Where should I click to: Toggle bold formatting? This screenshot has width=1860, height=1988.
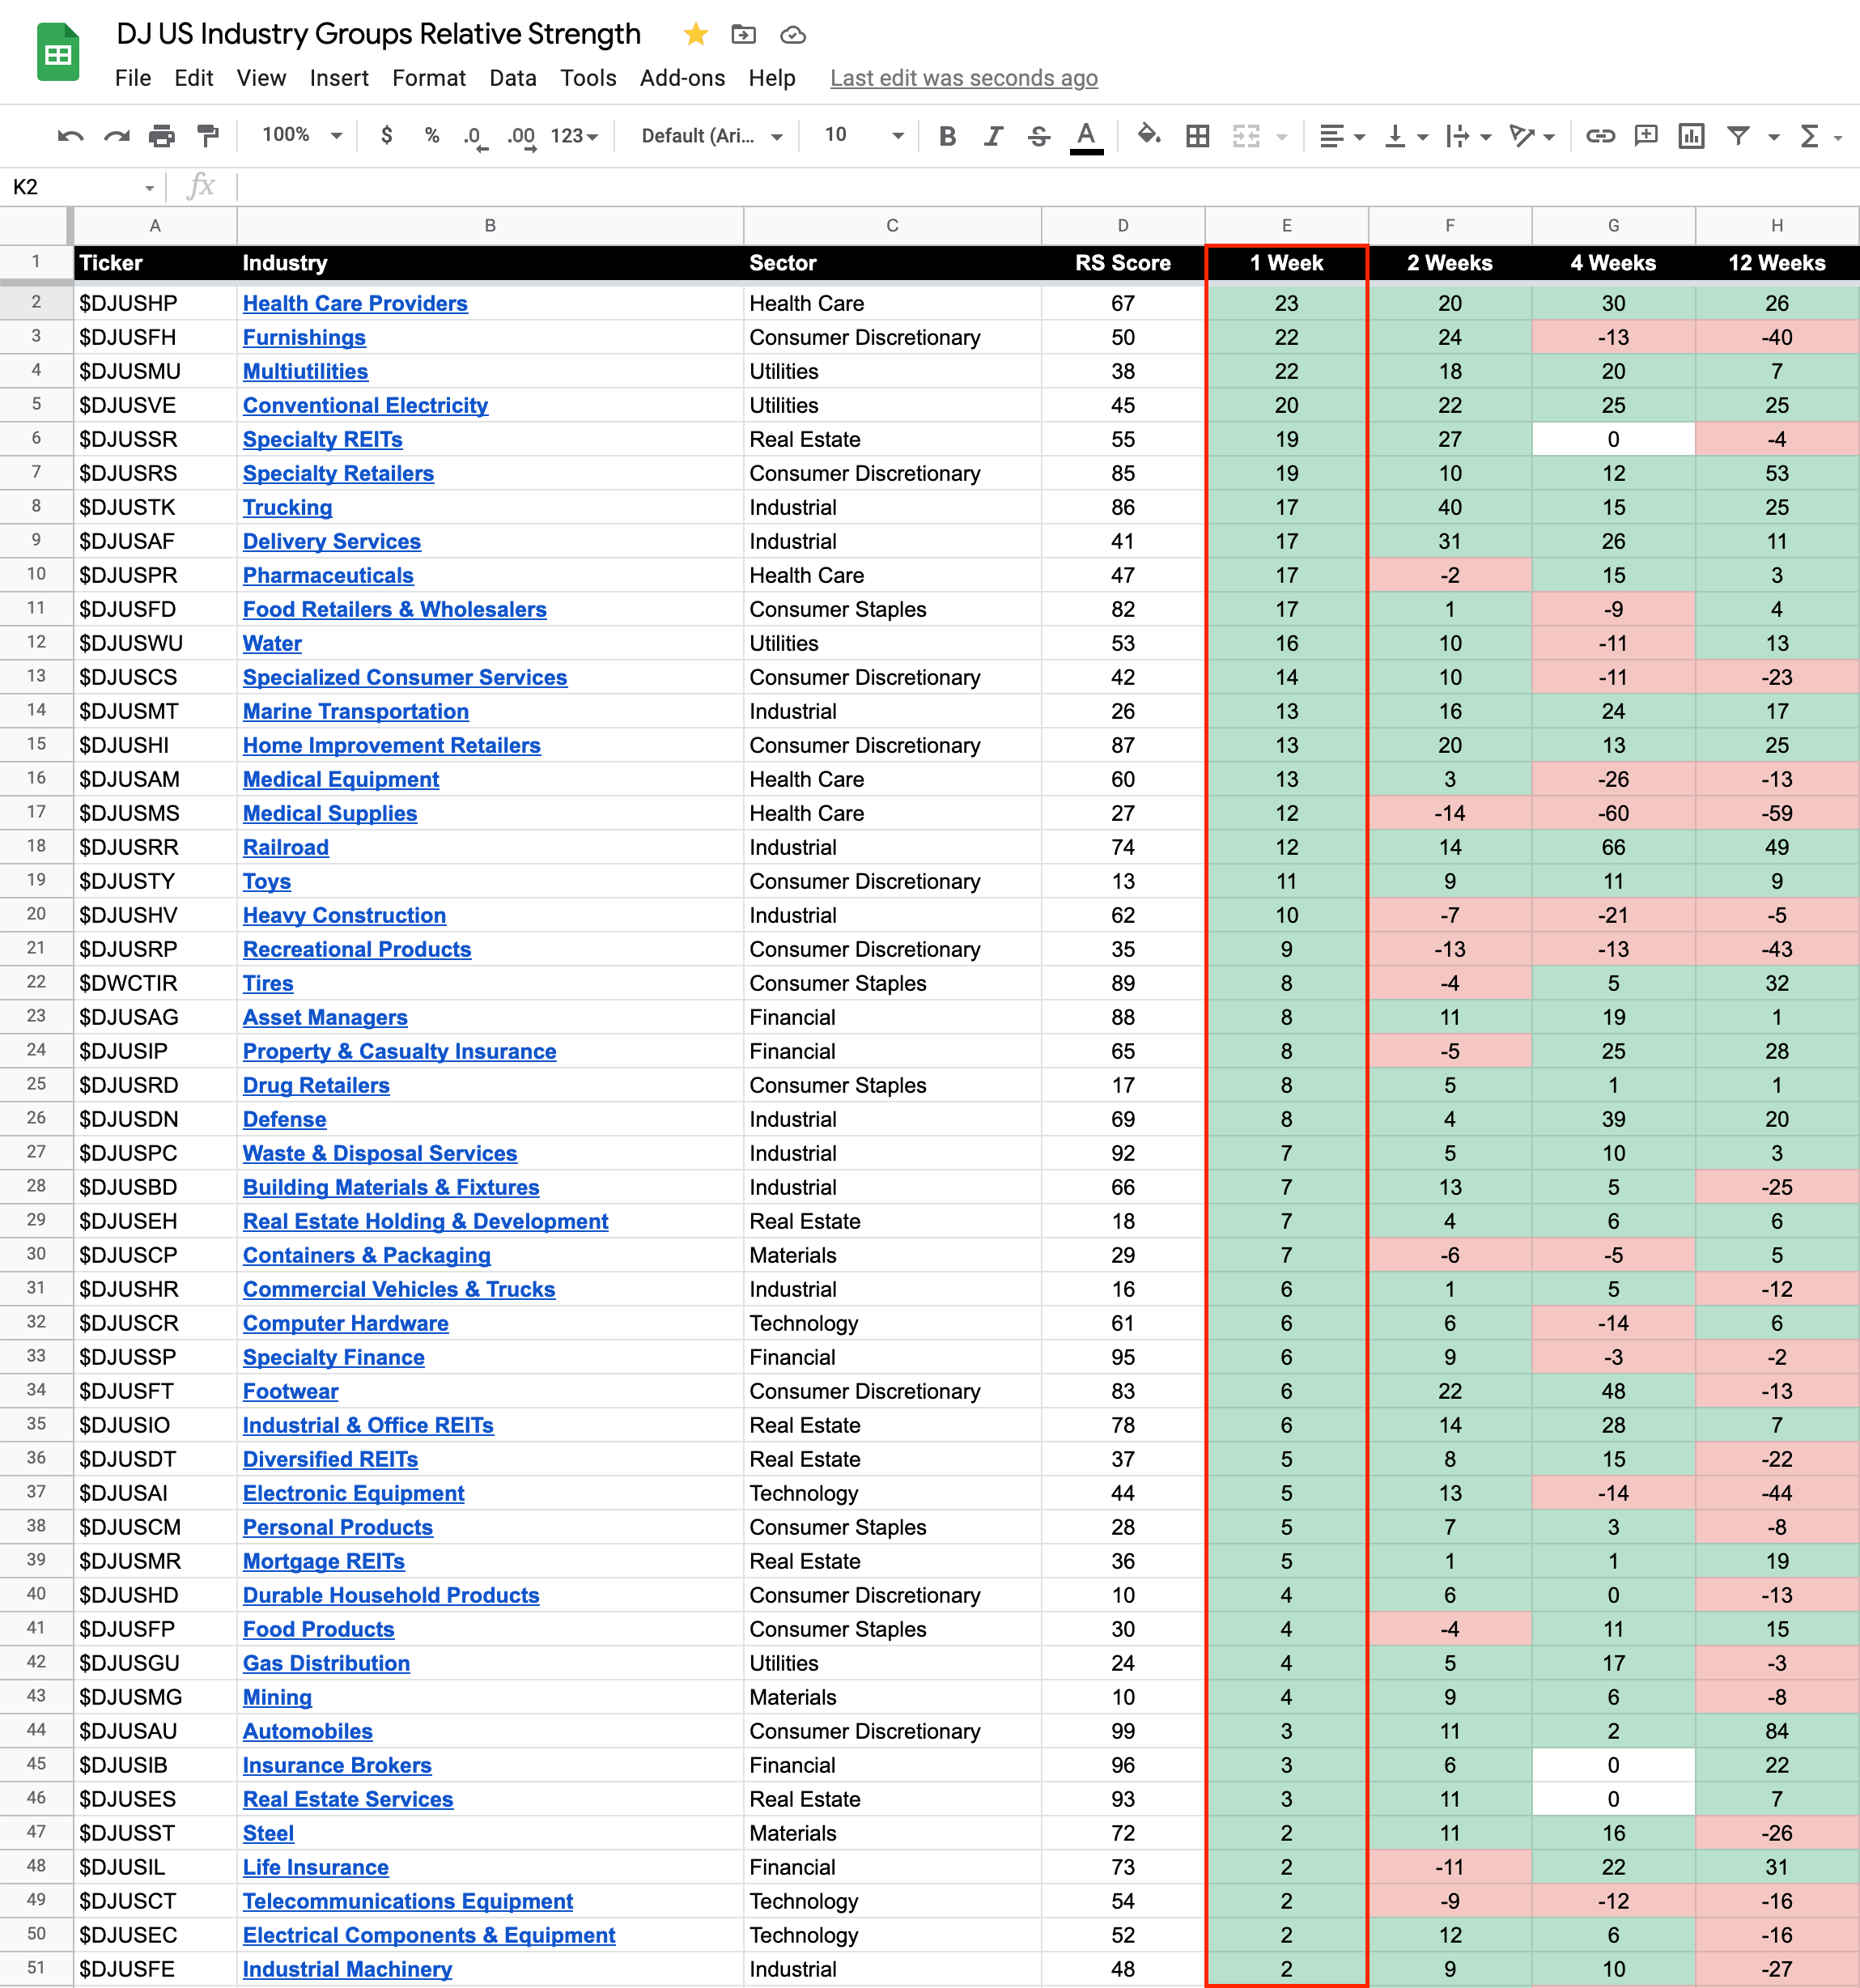pyautogui.click(x=947, y=136)
